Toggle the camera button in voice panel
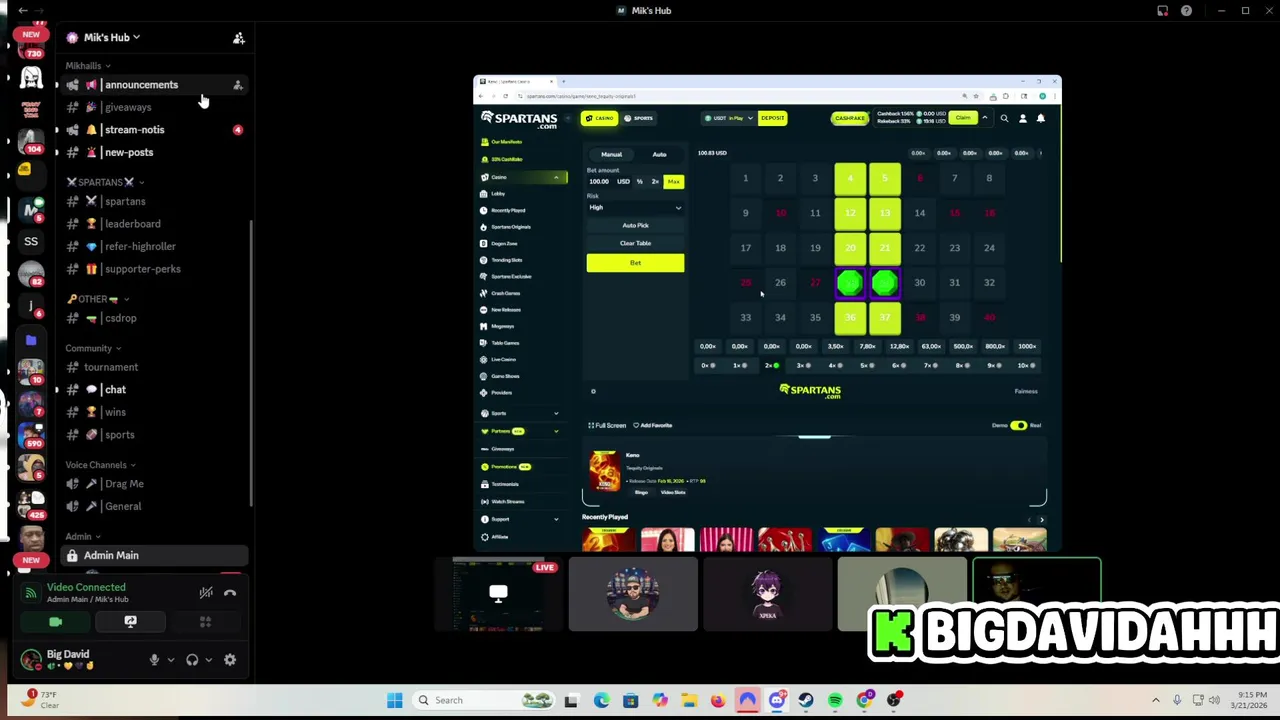The image size is (1280, 720). pos(55,622)
